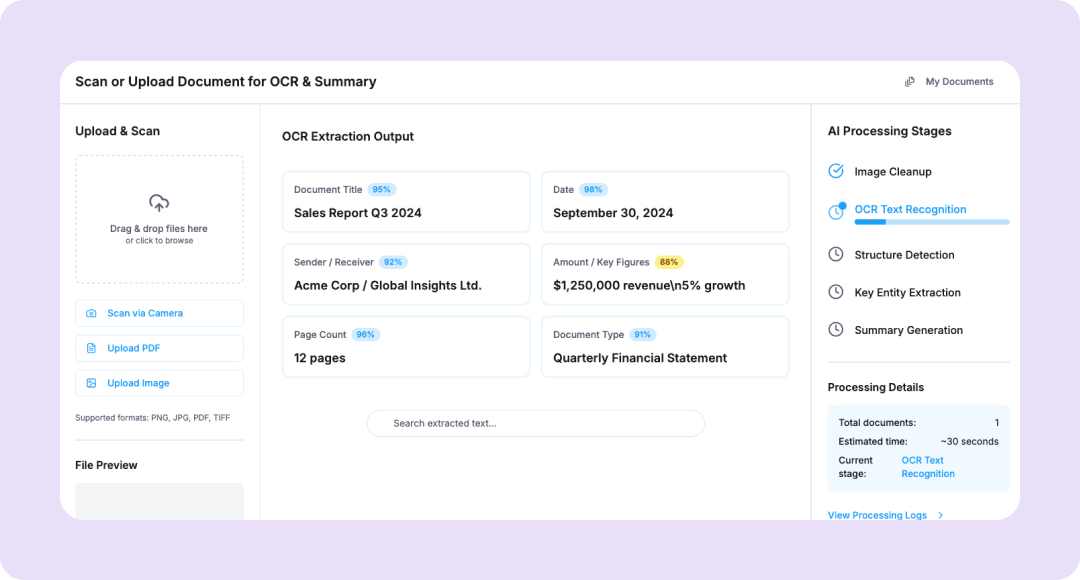Screen dimensions: 1080x580
Task: Click the Image Cleanup checkmark icon
Action: coord(836,171)
